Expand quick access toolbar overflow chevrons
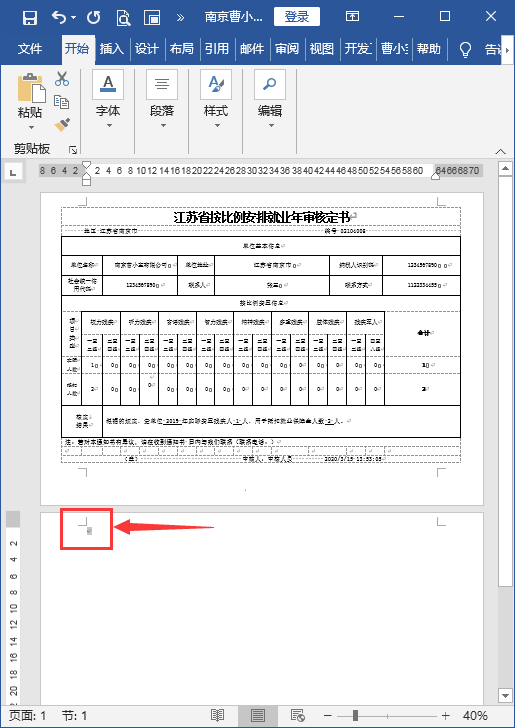The image size is (515, 728). pyautogui.click(x=180, y=18)
